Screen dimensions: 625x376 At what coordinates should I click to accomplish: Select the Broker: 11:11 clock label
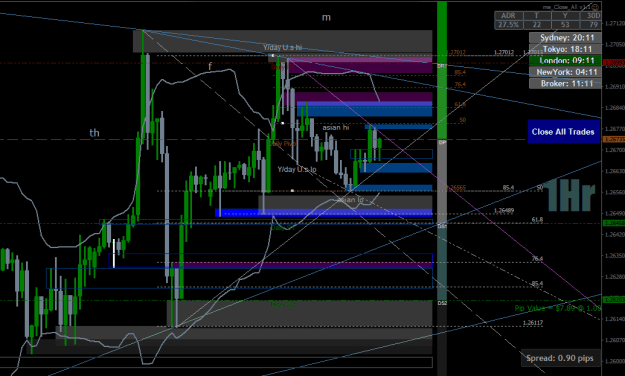565,83
